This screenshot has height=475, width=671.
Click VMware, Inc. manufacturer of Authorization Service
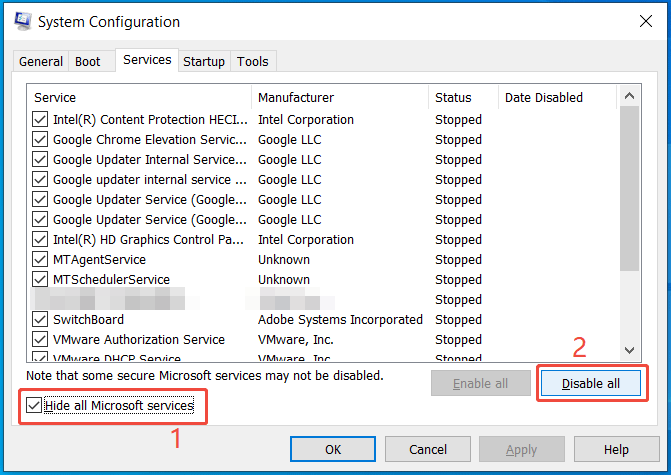[x=296, y=340]
